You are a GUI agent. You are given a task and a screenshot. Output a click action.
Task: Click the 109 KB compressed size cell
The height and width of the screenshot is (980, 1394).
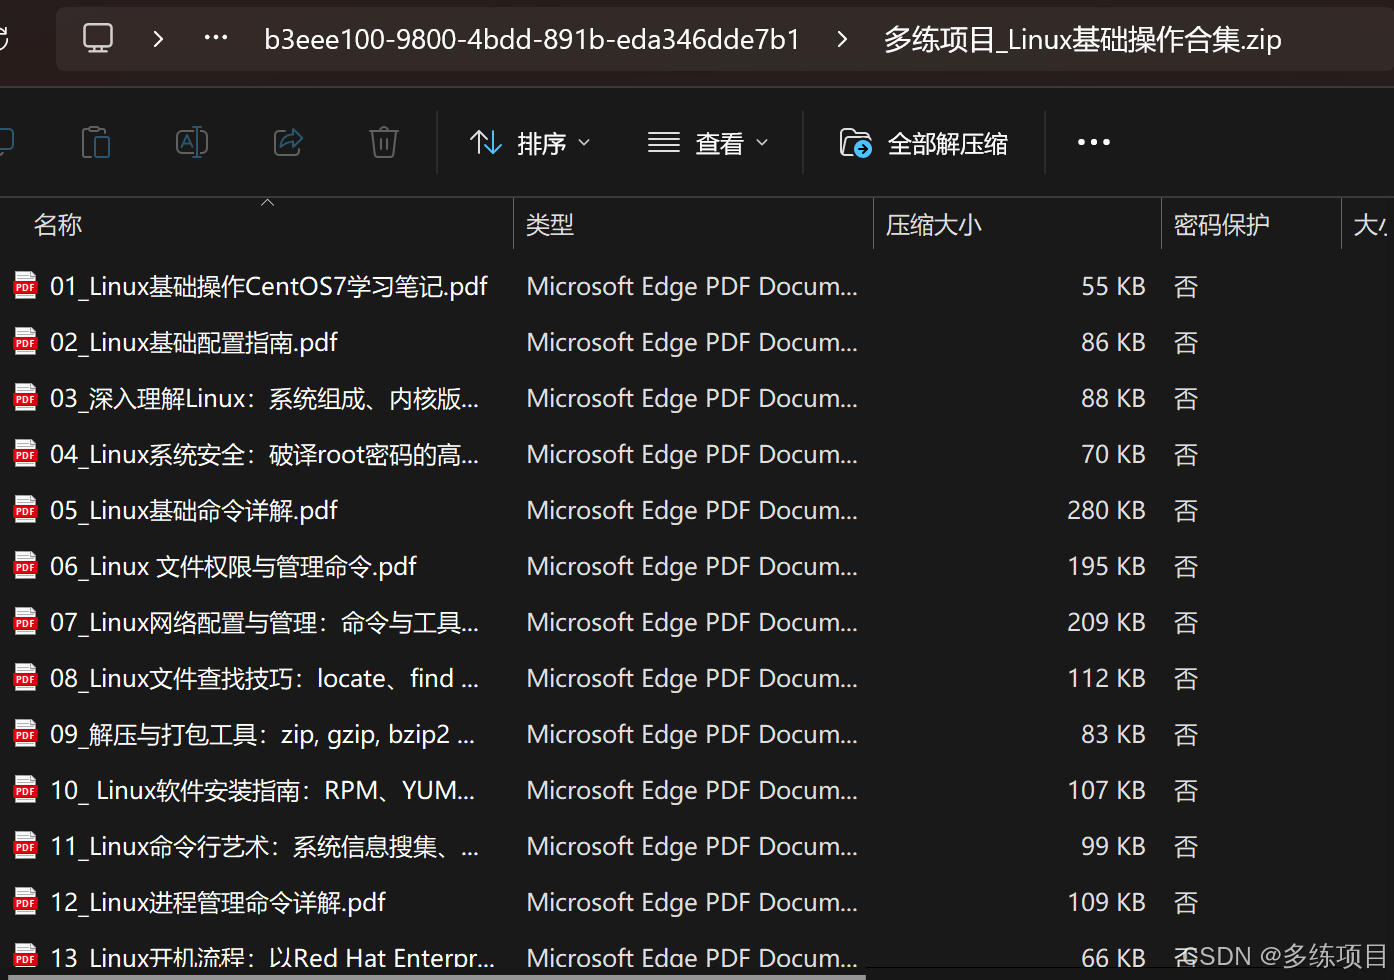(1106, 903)
